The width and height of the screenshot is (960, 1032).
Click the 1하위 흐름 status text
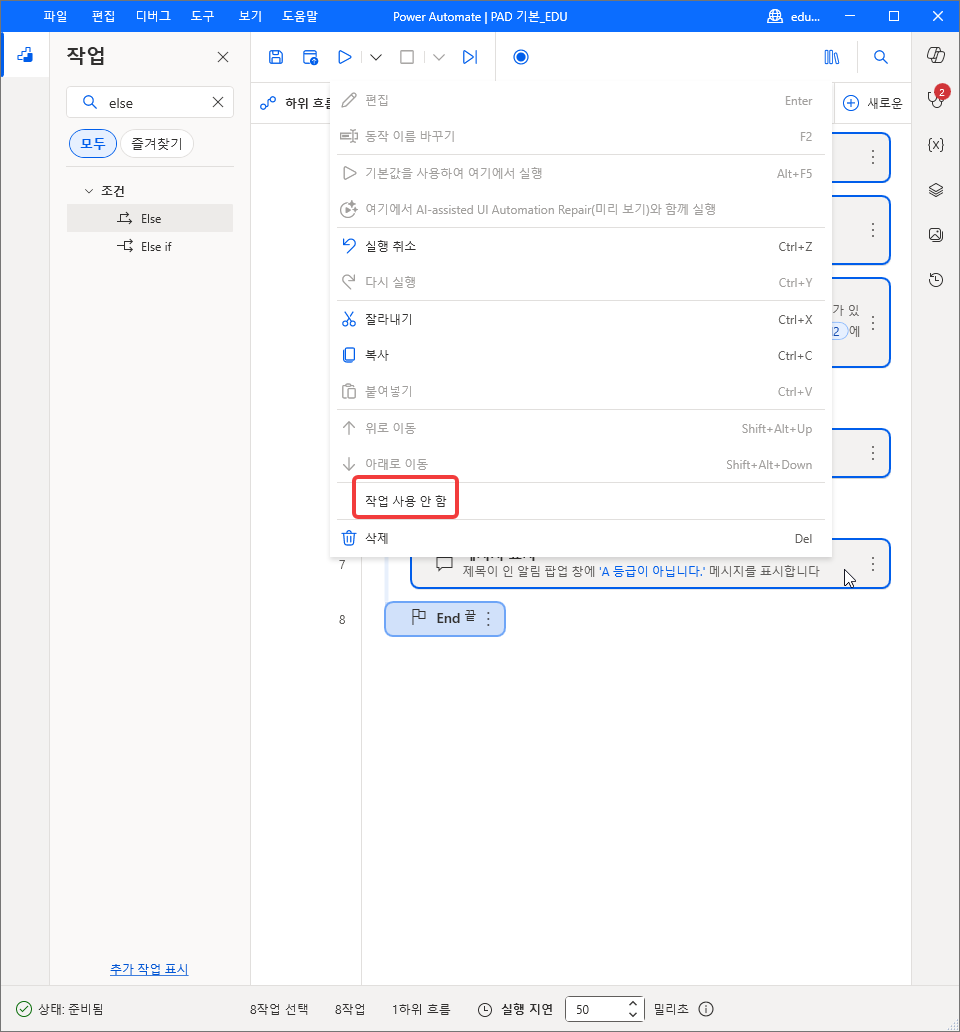(x=421, y=1009)
